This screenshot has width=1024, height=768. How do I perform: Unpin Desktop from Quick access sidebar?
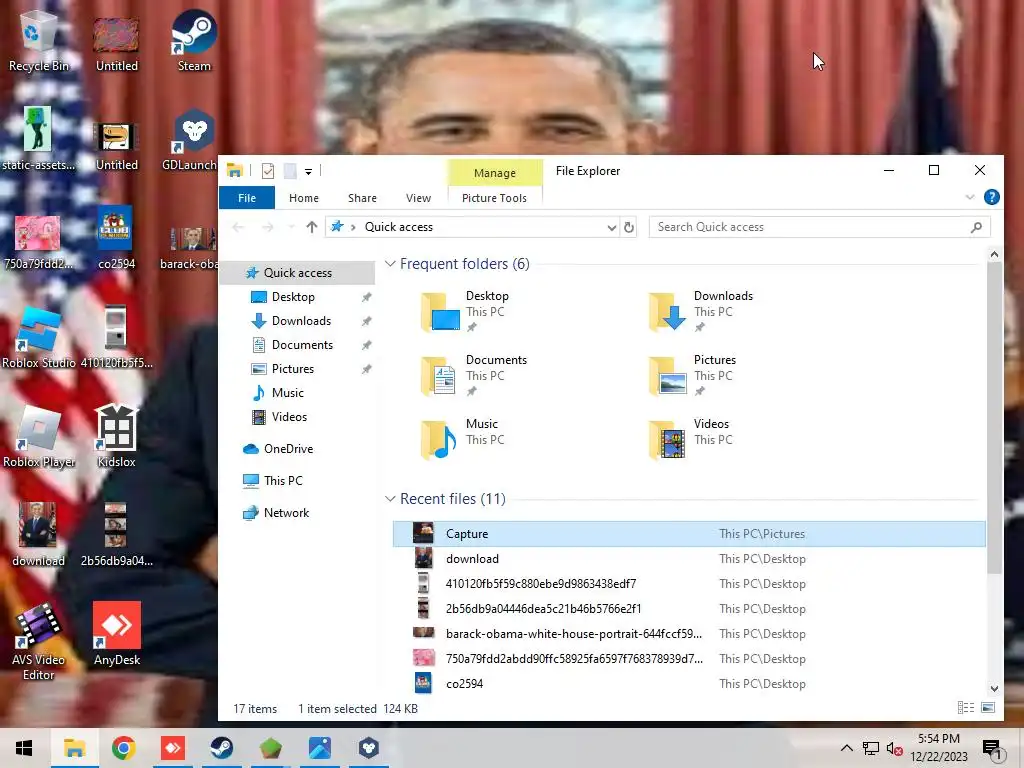click(367, 297)
